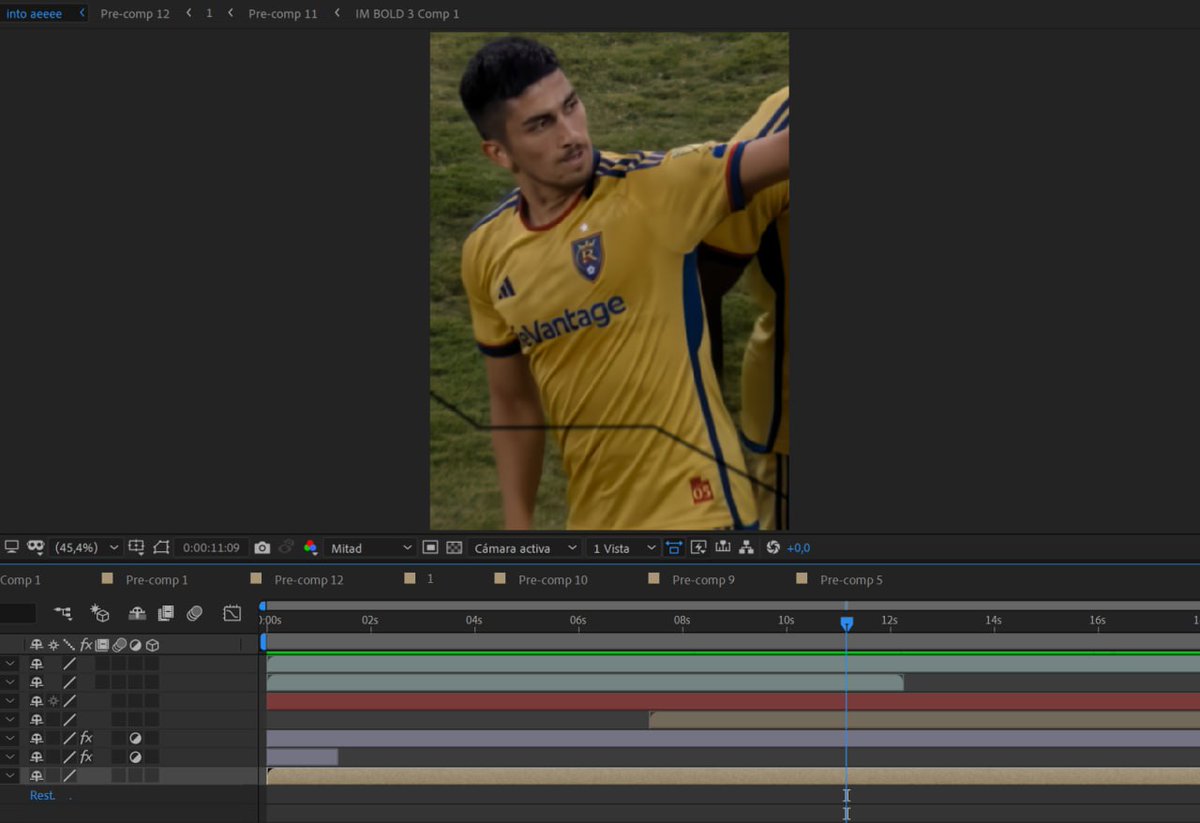This screenshot has width=1200, height=823.
Task: Toggle the adjustment layer switch on the sixth layer
Action: [x=135, y=757]
